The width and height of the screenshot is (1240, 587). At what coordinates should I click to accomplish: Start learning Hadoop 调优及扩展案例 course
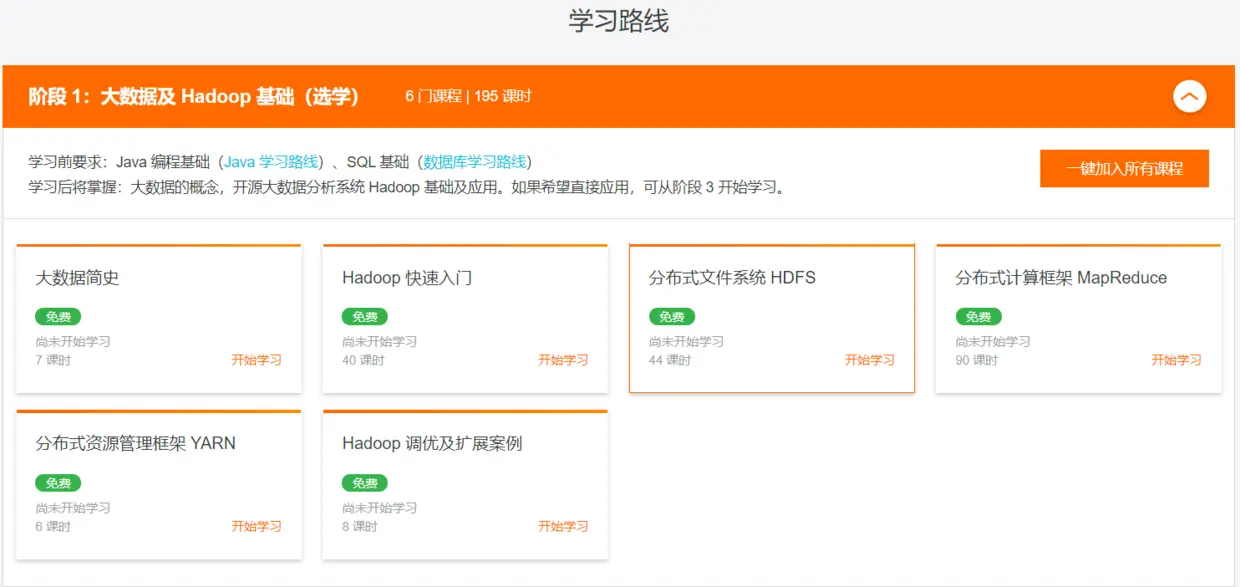pyautogui.click(x=563, y=525)
